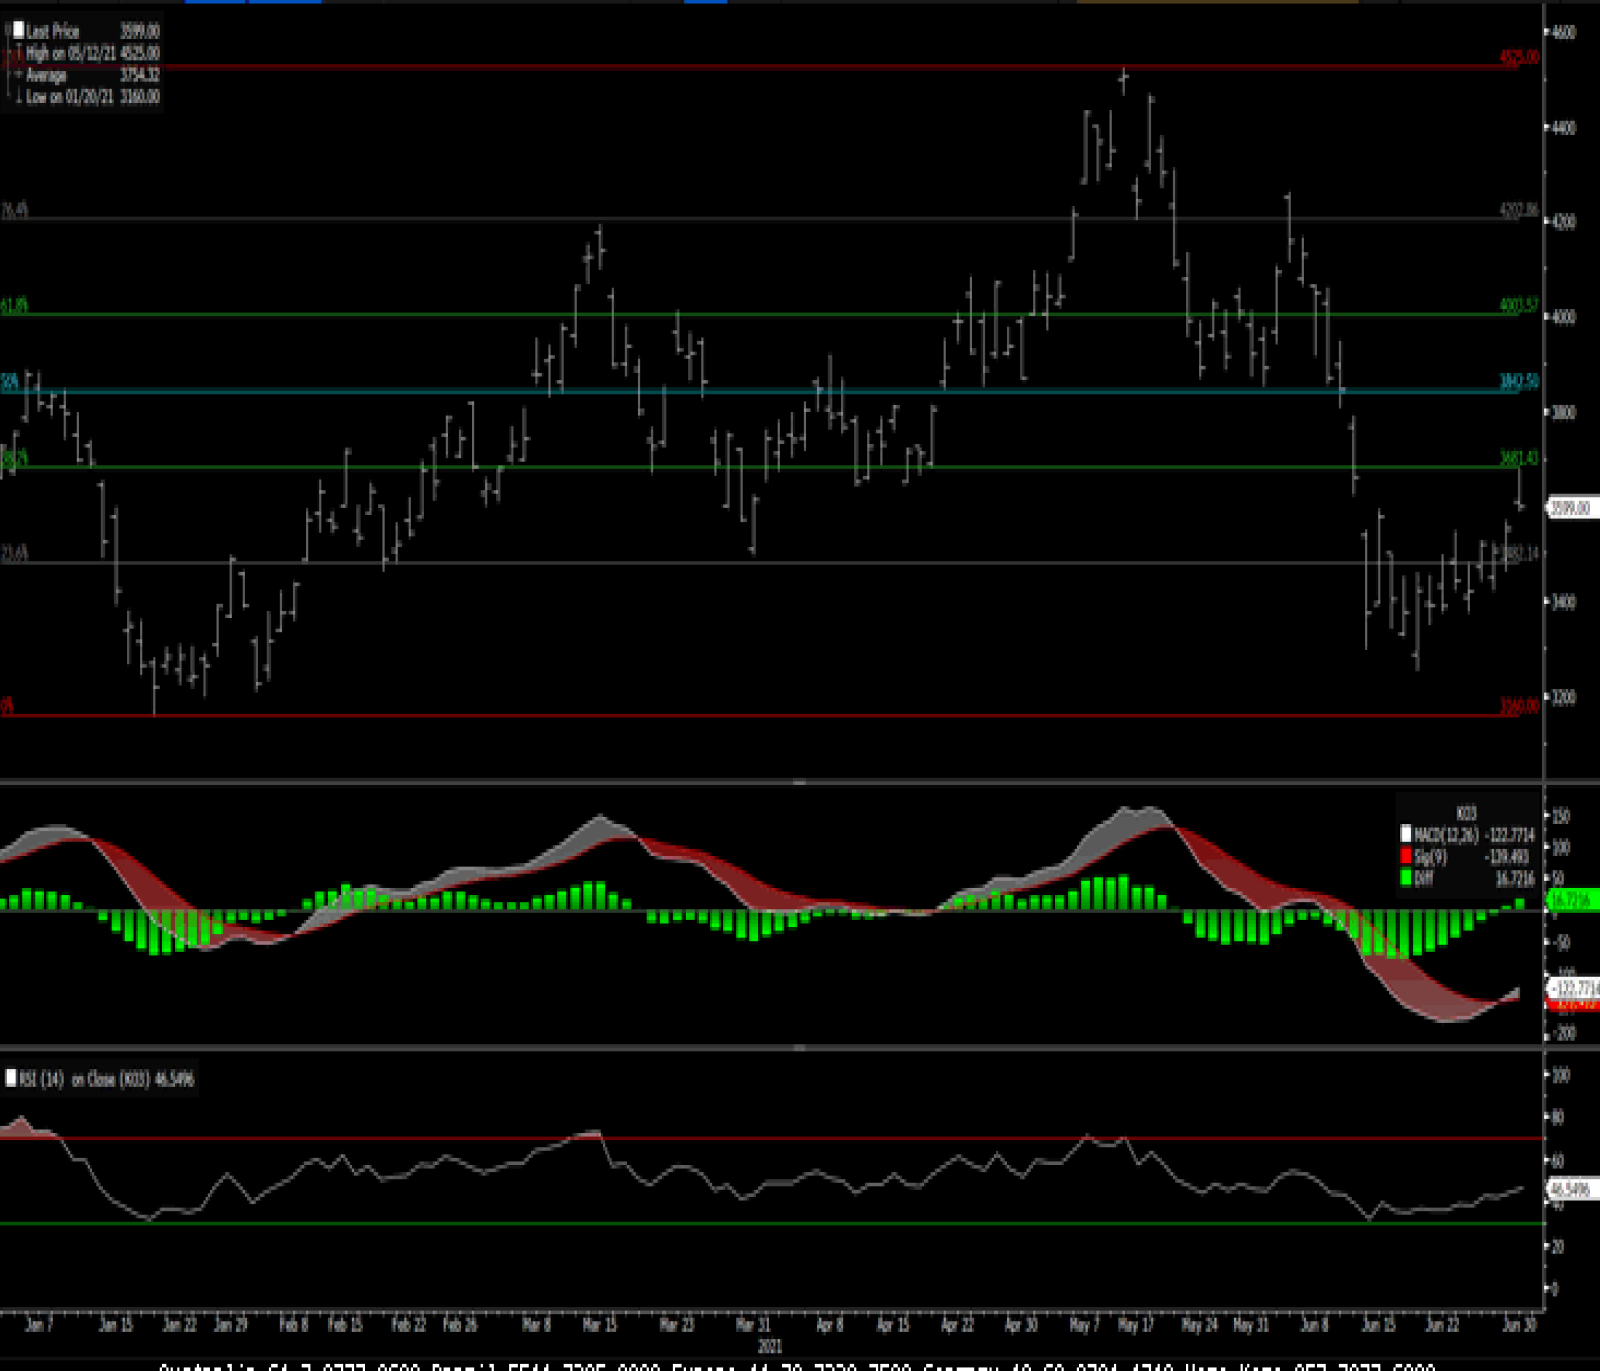Select the High on 05/12/21 legend entry
The image size is (1600, 1371).
click(92, 53)
